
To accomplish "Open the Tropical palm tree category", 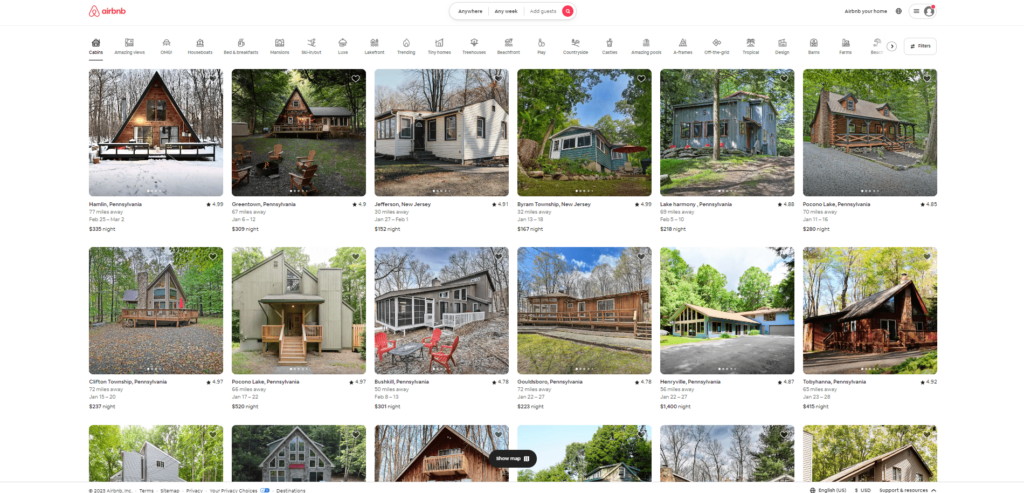I will tap(750, 46).
